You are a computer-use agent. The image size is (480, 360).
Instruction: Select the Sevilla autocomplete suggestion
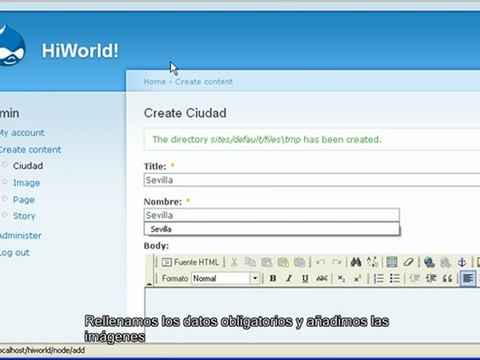272,229
